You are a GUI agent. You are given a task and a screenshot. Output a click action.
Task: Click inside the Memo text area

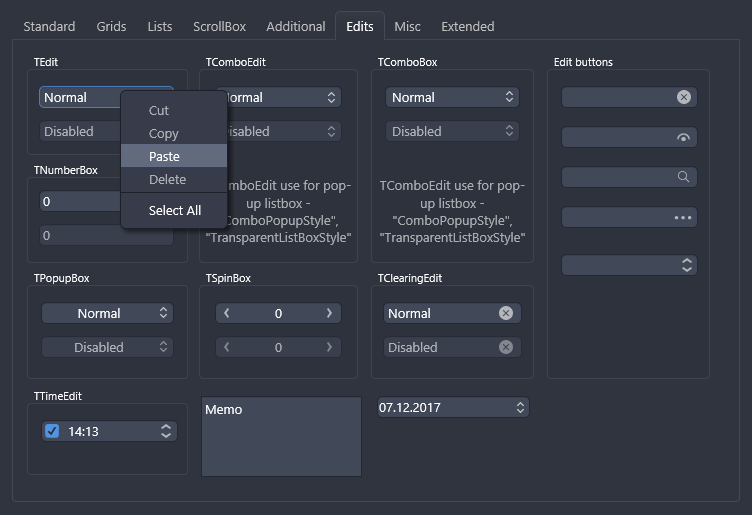click(281, 436)
